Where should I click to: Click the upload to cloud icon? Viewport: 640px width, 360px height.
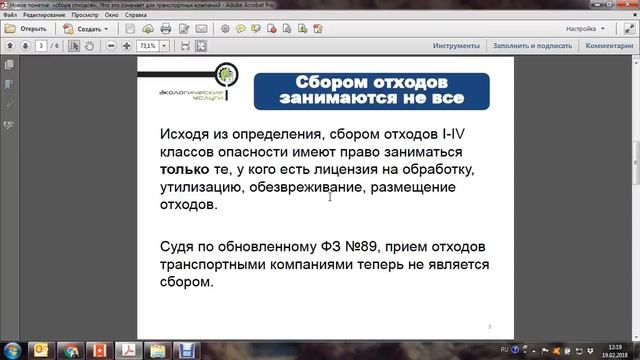[148, 29]
